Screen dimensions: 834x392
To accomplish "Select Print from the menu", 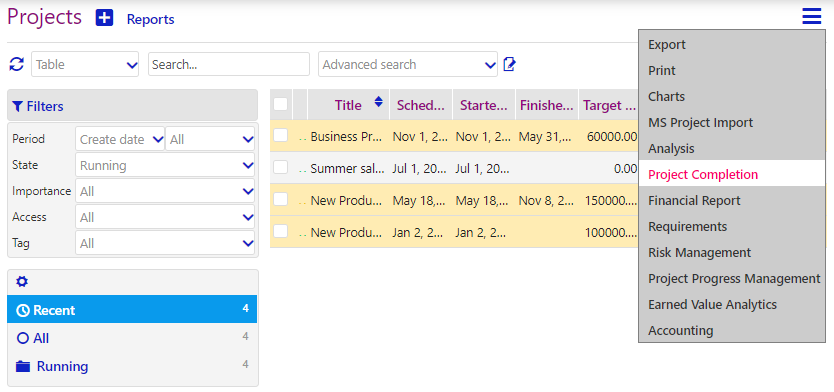I will pyautogui.click(x=732, y=70).
